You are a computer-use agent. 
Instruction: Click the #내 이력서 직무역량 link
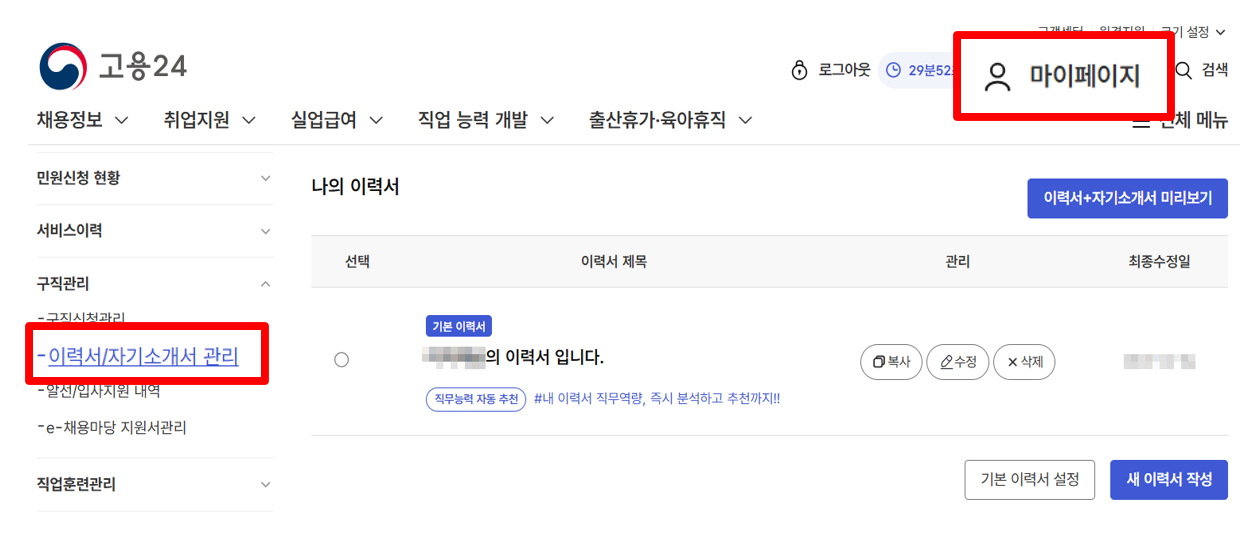point(657,399)
